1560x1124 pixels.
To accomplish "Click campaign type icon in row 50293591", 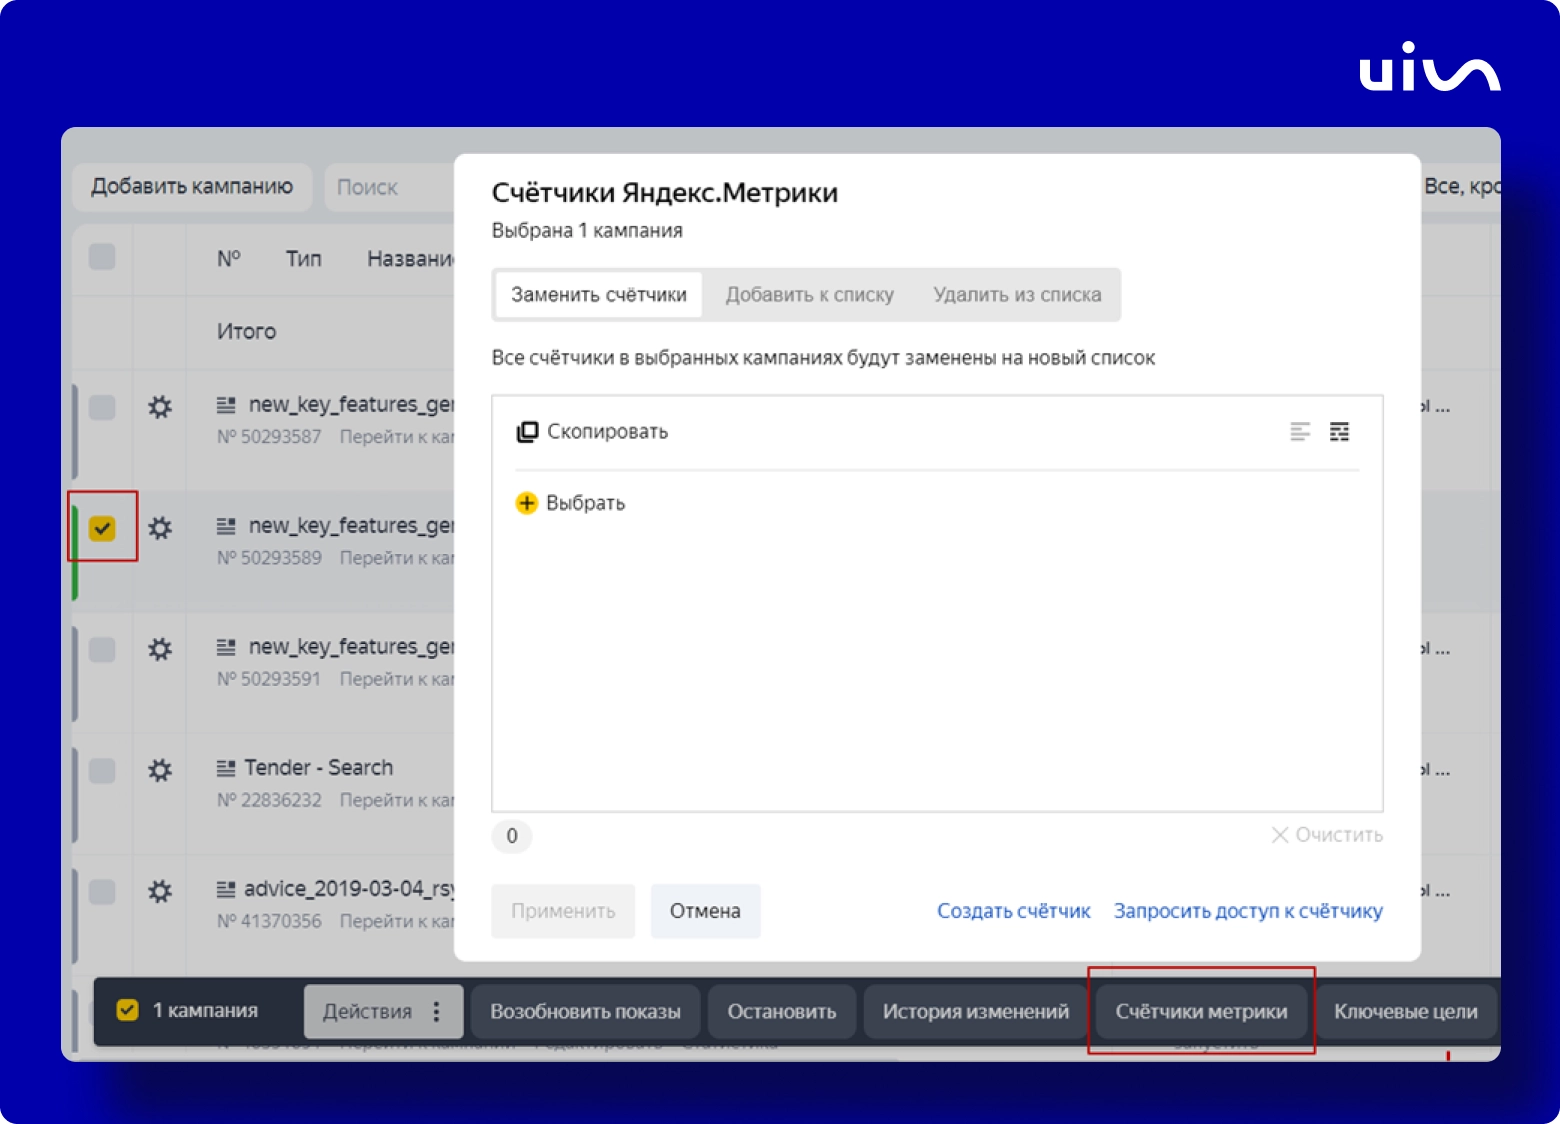I will (x=227, y=647).
